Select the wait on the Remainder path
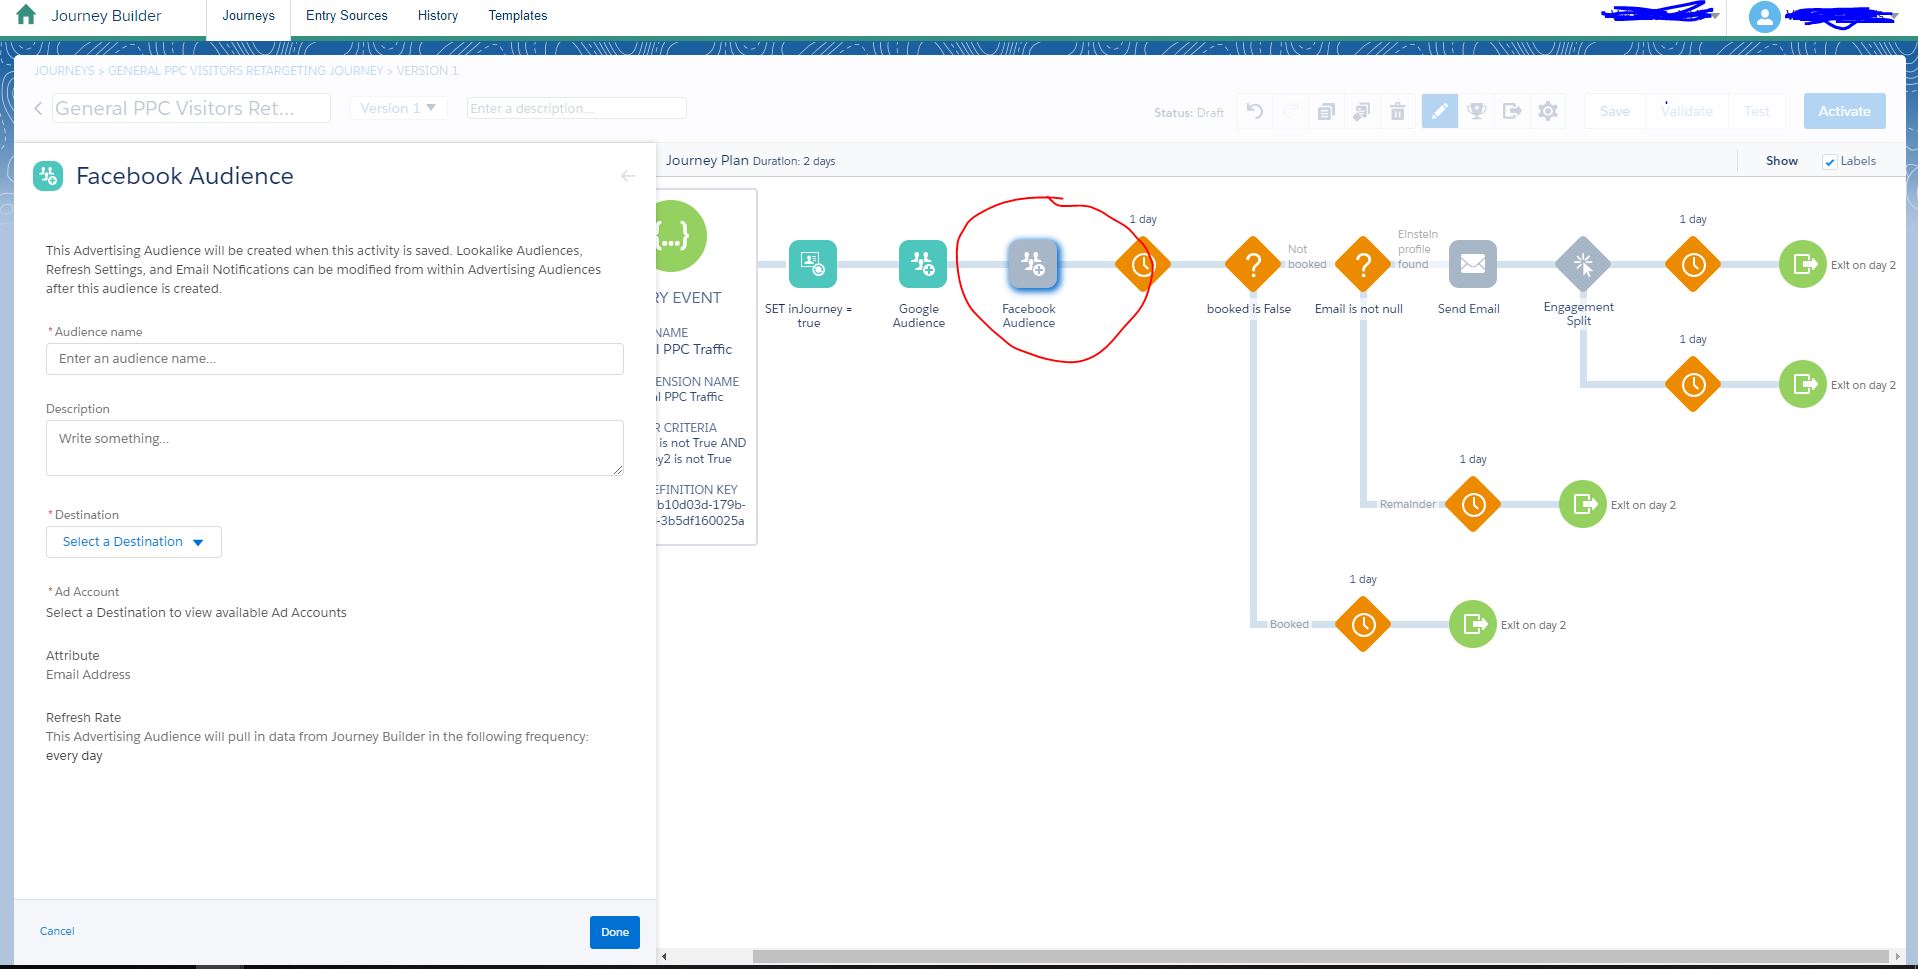The height and width of the screenshot is (969, 1918). (x=1472, y=504)
